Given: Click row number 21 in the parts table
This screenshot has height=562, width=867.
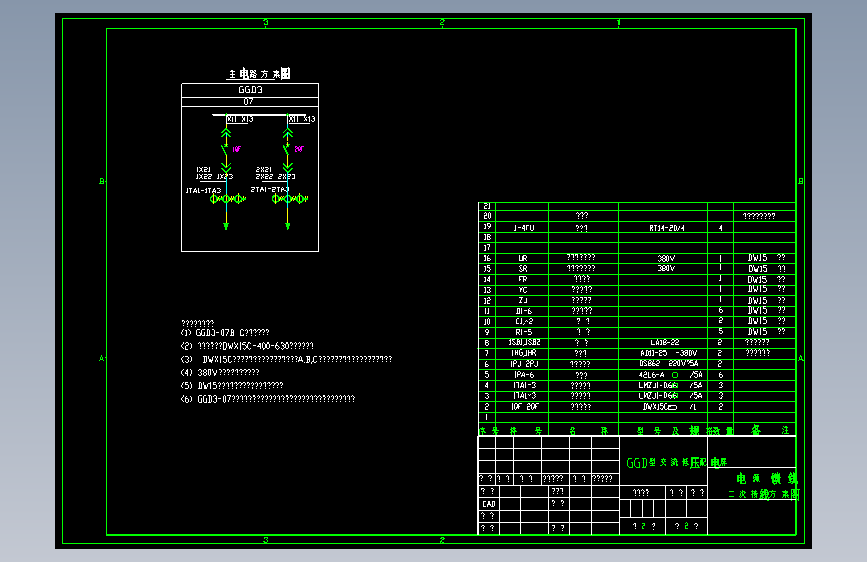Looking at the screenshot, I should coord(487,206).
